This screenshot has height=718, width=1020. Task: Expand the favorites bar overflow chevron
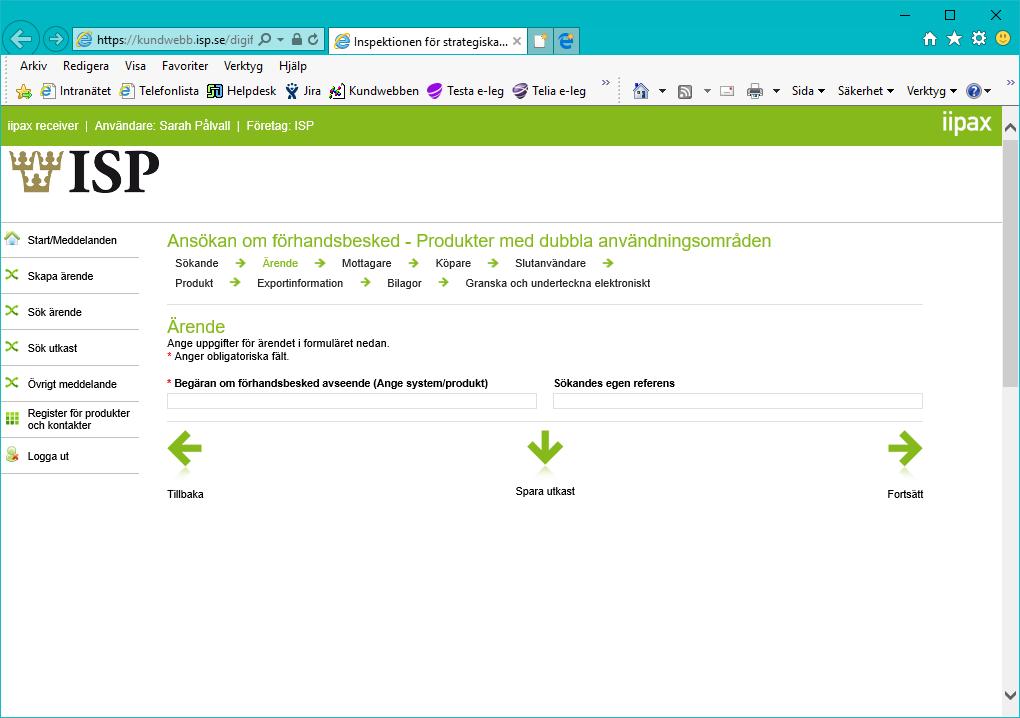point(606,83)
